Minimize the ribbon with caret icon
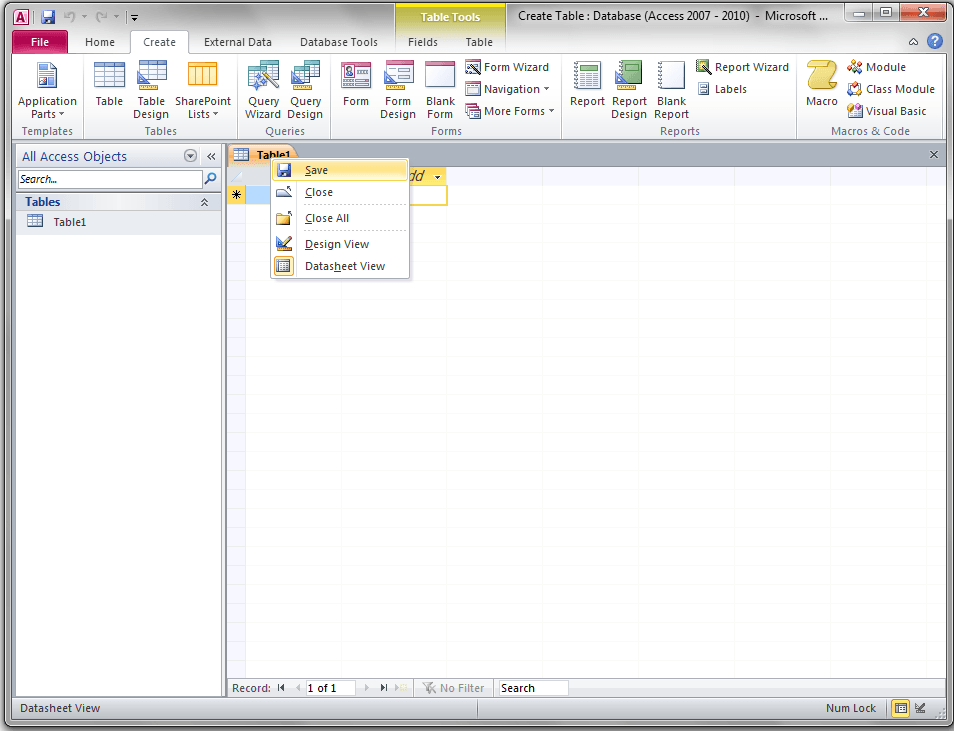 [x=913, y=42]
